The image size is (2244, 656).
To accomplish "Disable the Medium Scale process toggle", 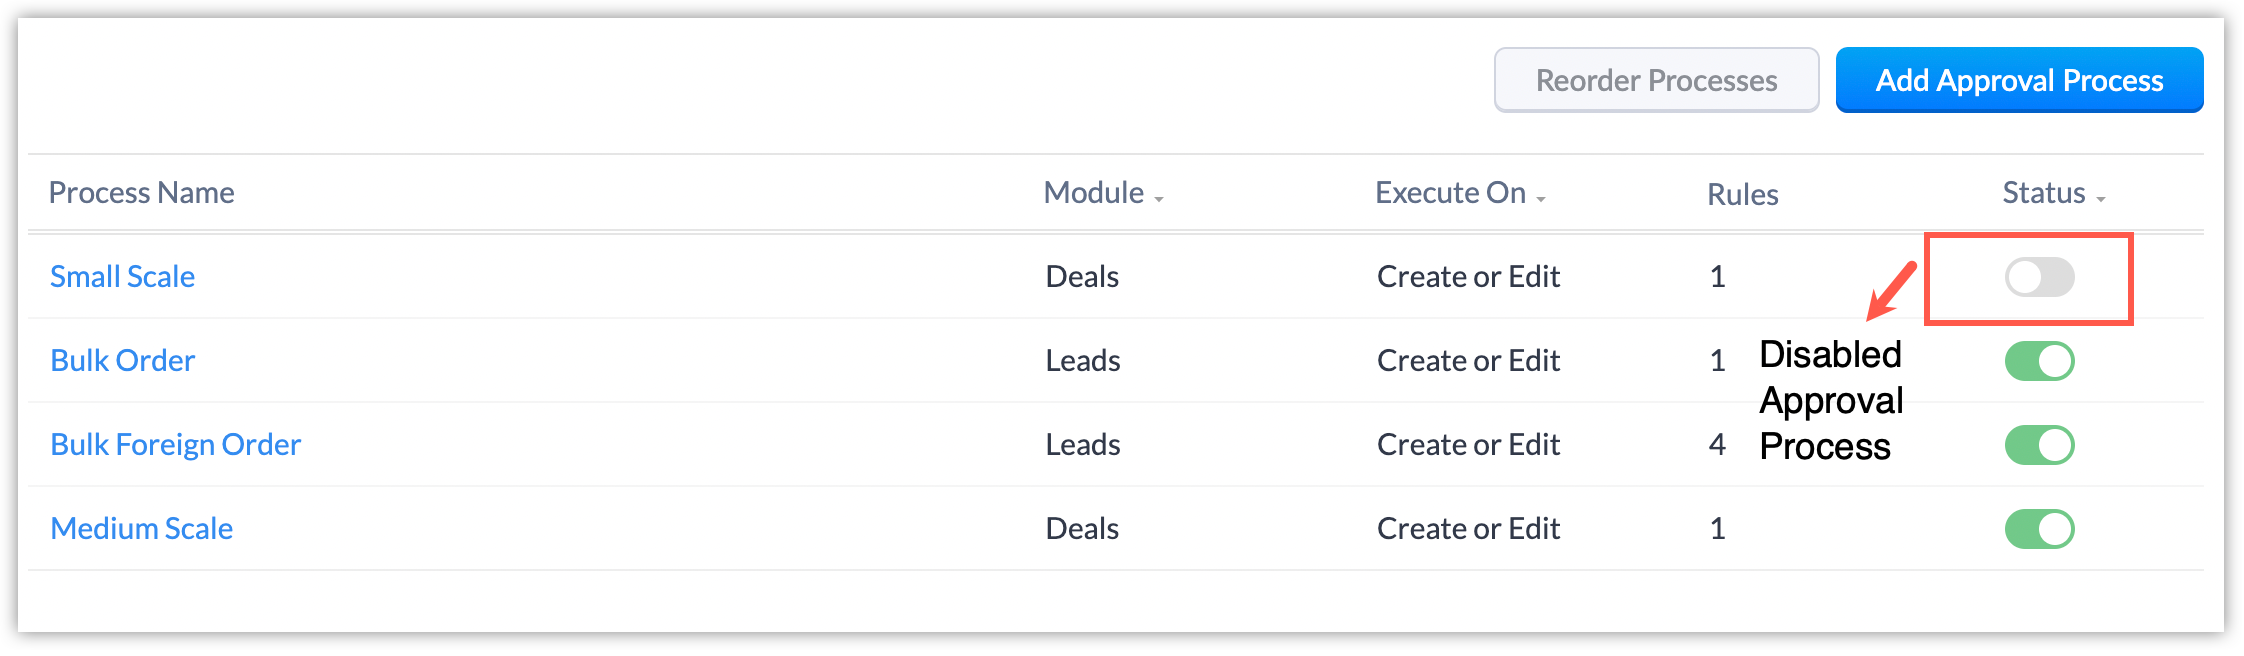I will click(x=2039, y=529).
